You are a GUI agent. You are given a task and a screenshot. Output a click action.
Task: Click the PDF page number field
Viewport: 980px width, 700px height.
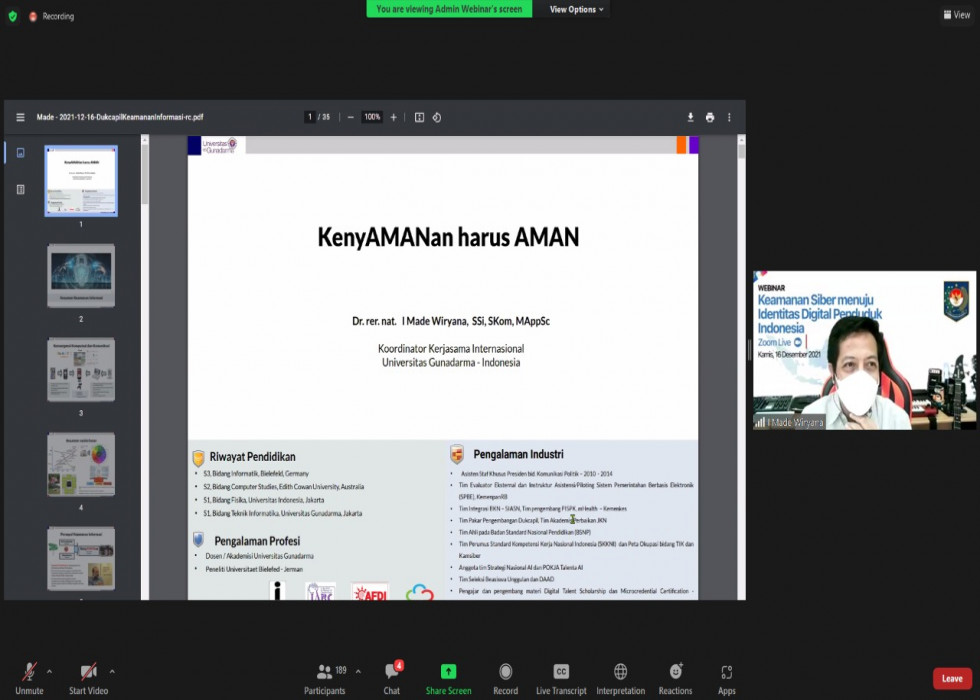[x=310, y=117]
